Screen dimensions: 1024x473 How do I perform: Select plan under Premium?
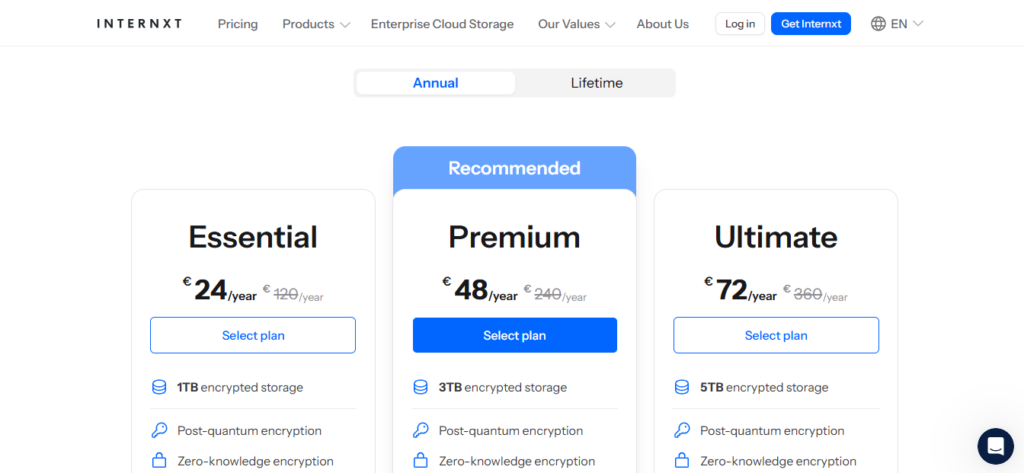[x=514, y=335]
